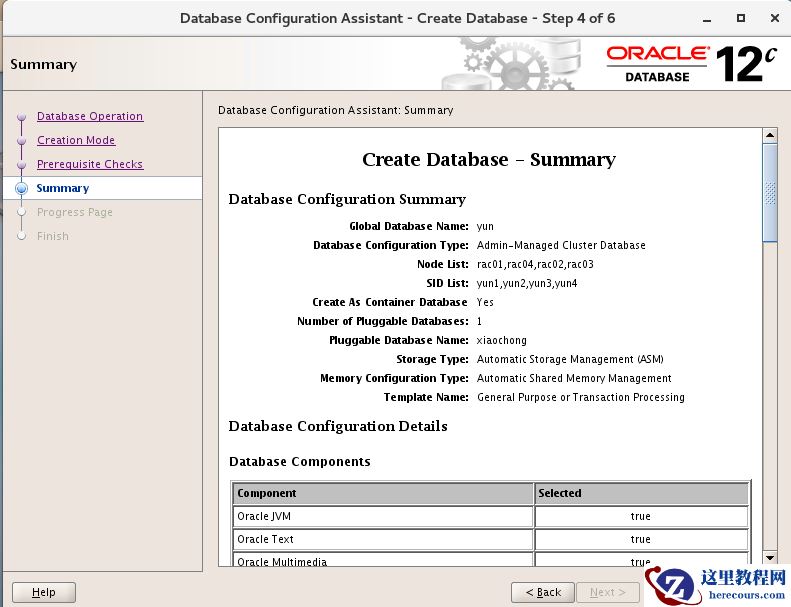Click the Help button
Viewport: 791px width, 607px height.
(x=44, y=592)
